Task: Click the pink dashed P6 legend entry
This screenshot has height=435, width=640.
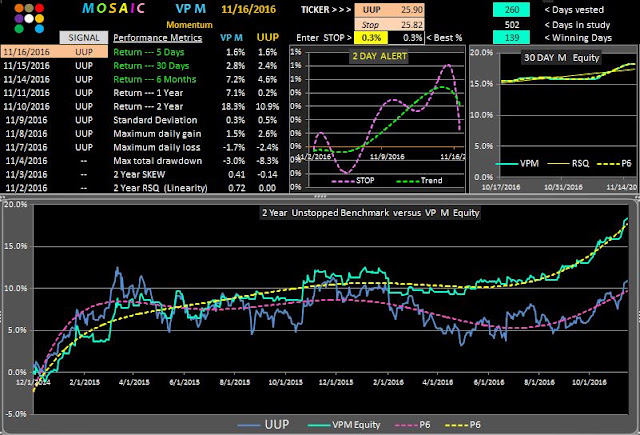Action: 413,425
